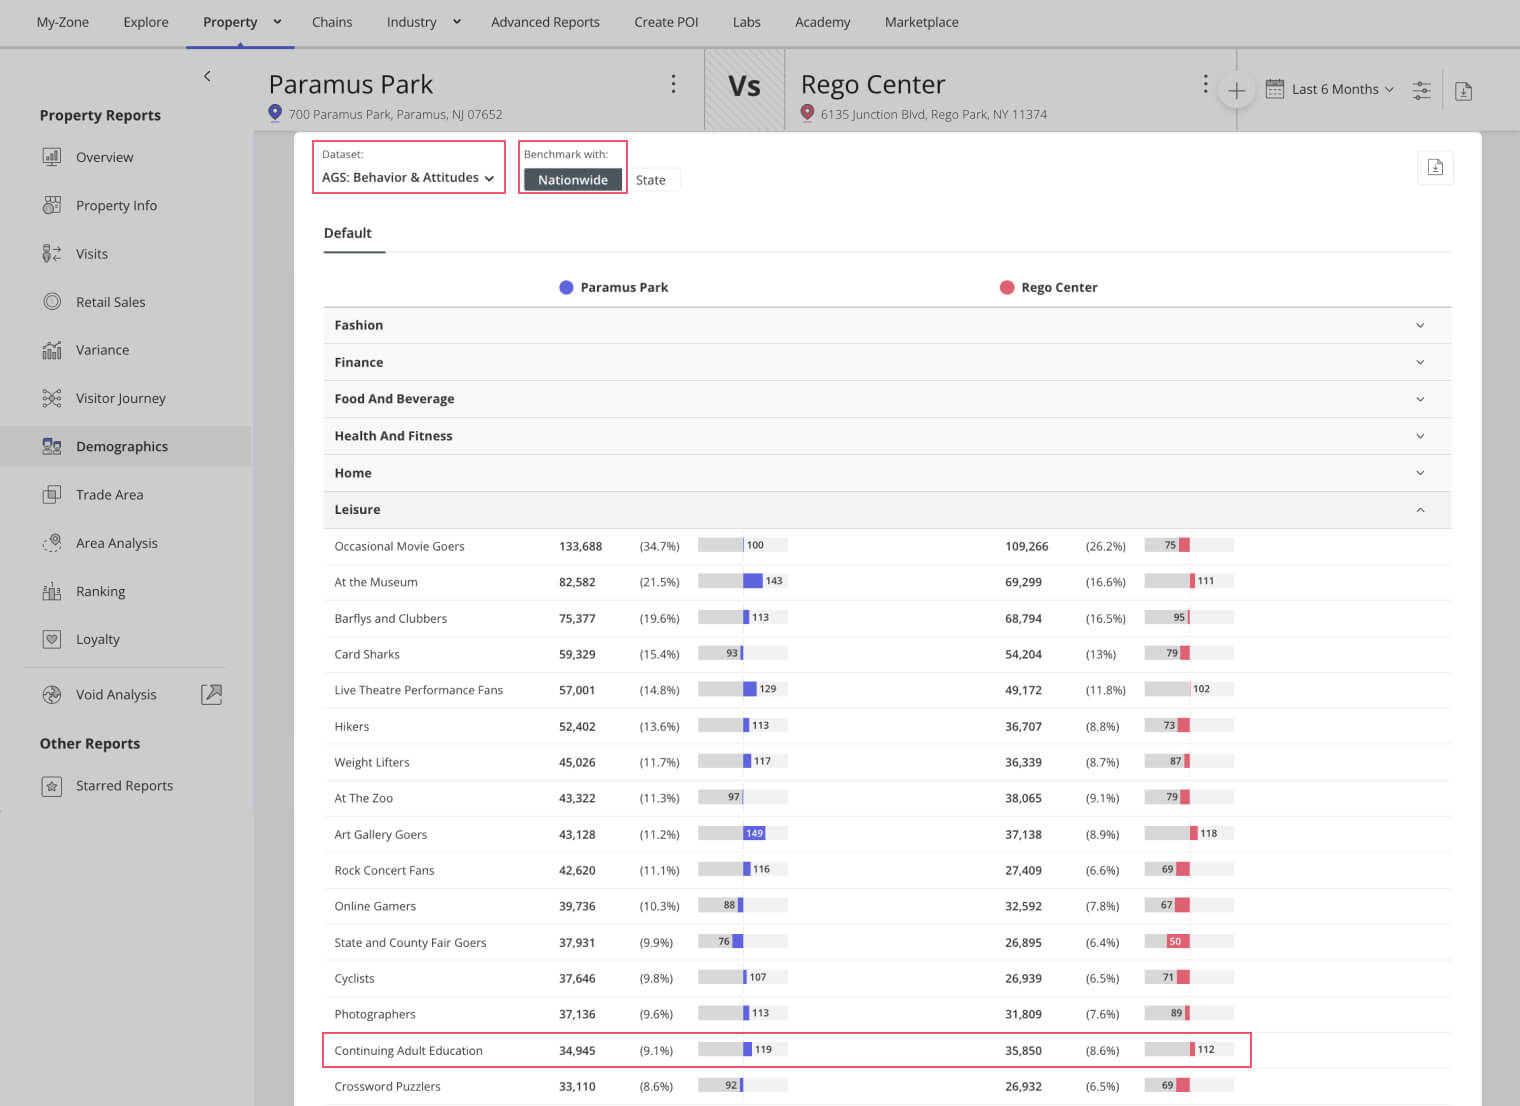Click the Visitor Journey icon
The image size is (1520, 1106).
[x=52, y=398]
